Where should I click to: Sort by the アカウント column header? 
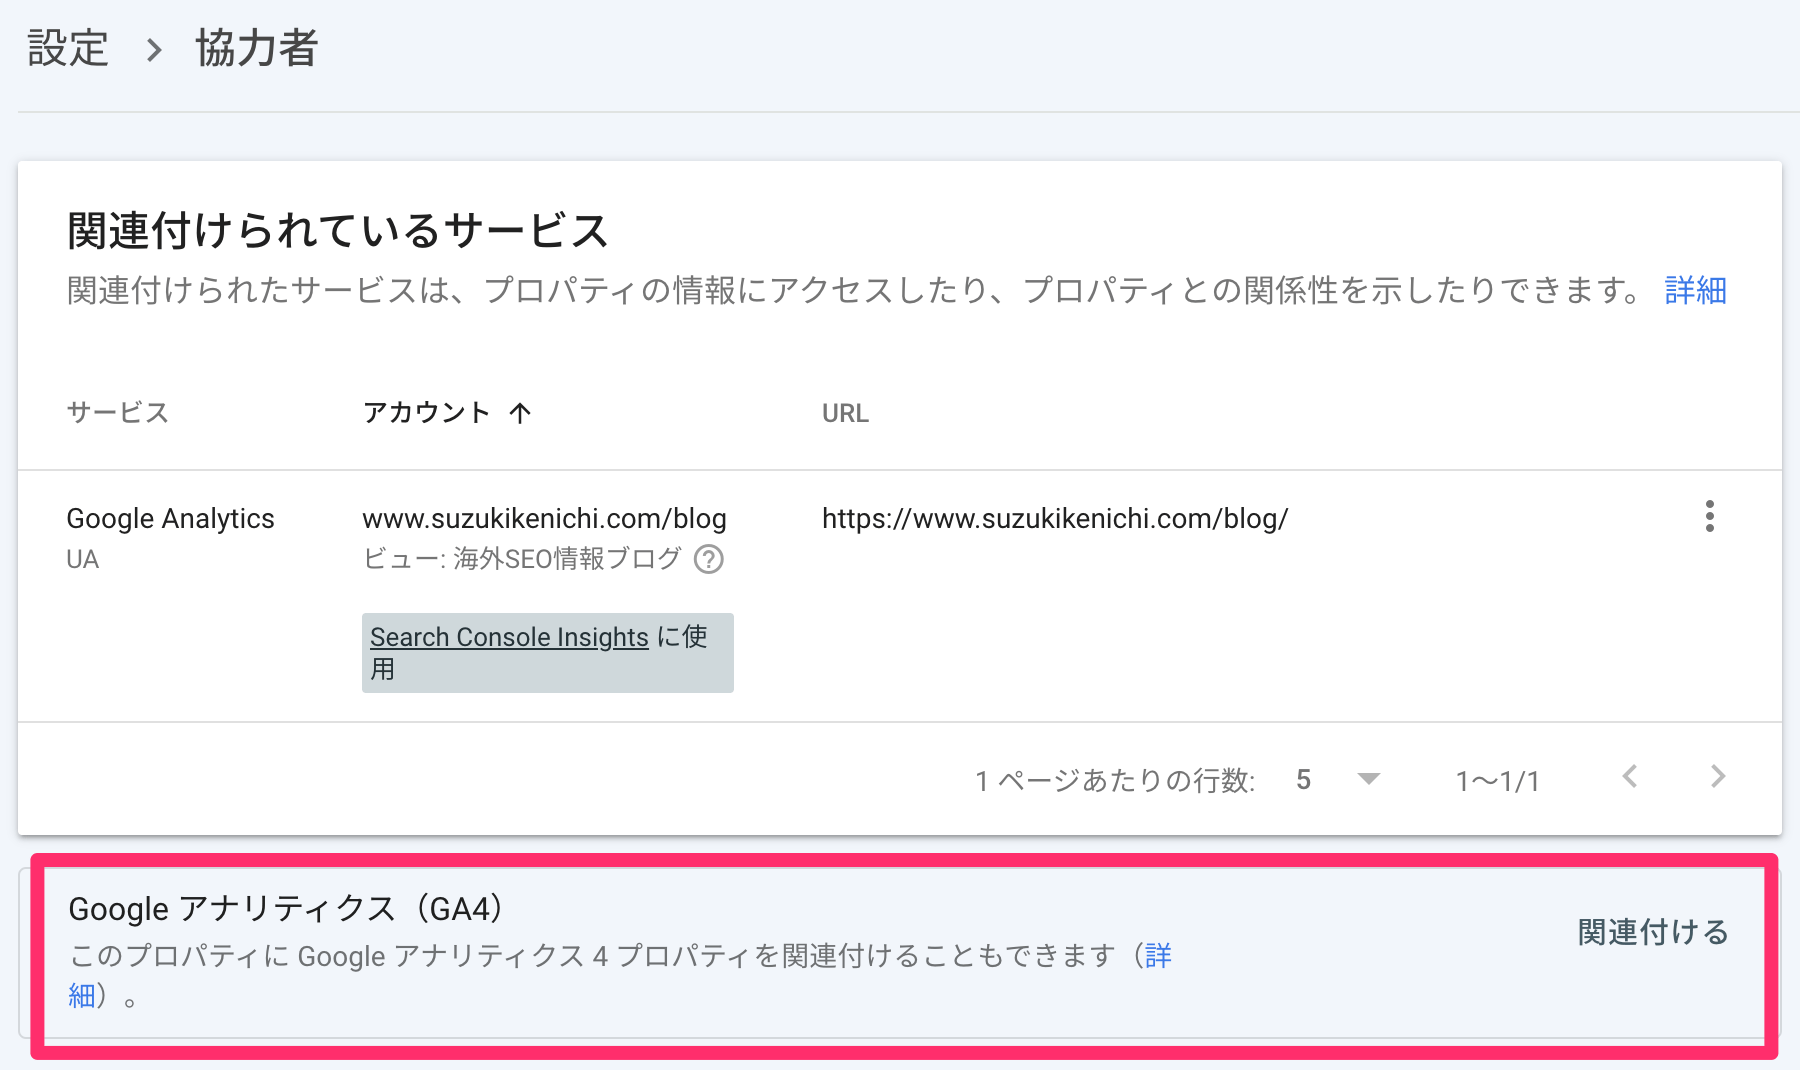(x=426, y=413)
